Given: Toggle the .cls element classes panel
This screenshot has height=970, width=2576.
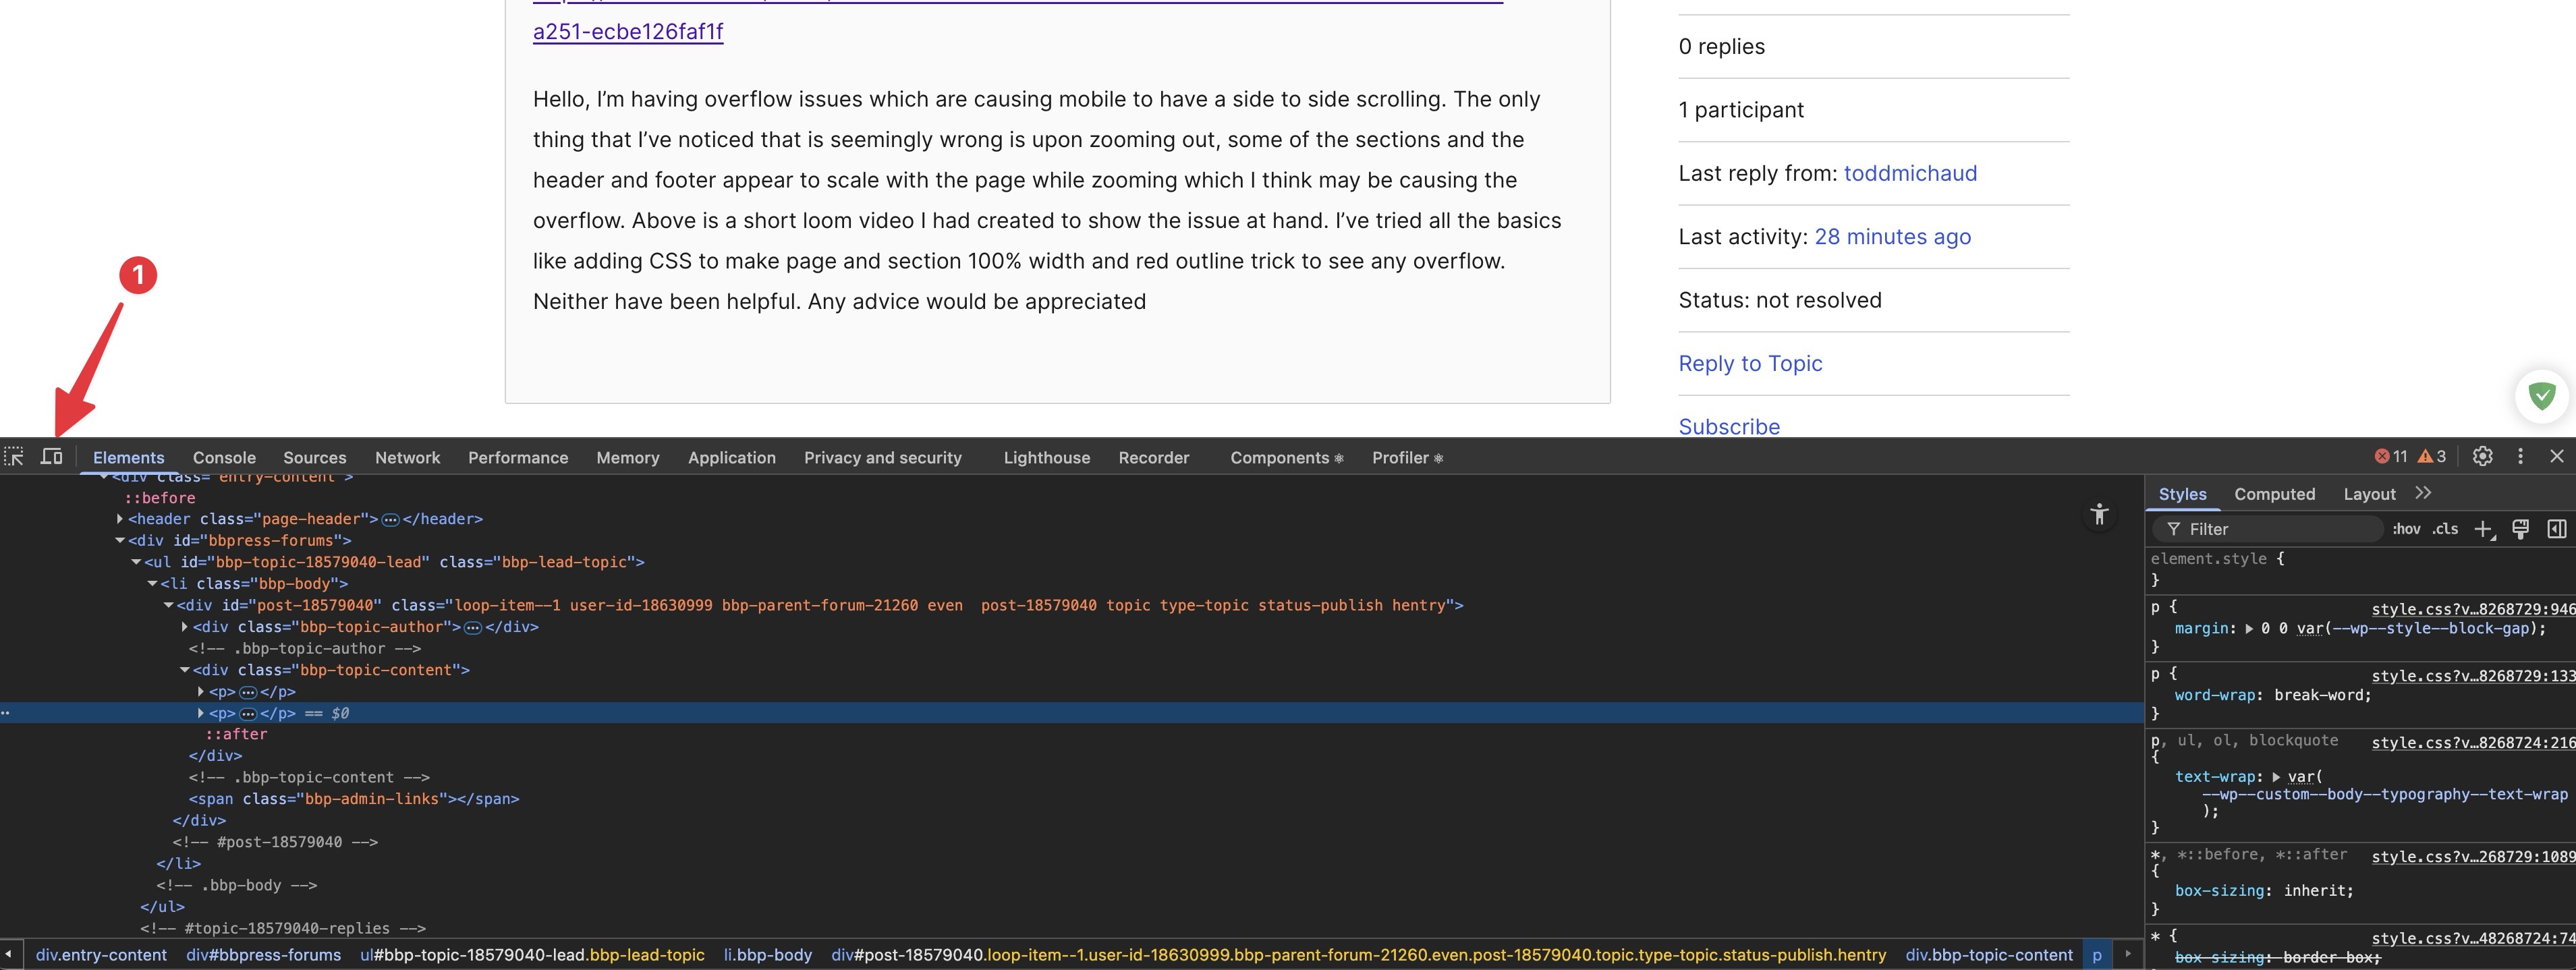Looking at the screenshot, I should point(2445,529).
